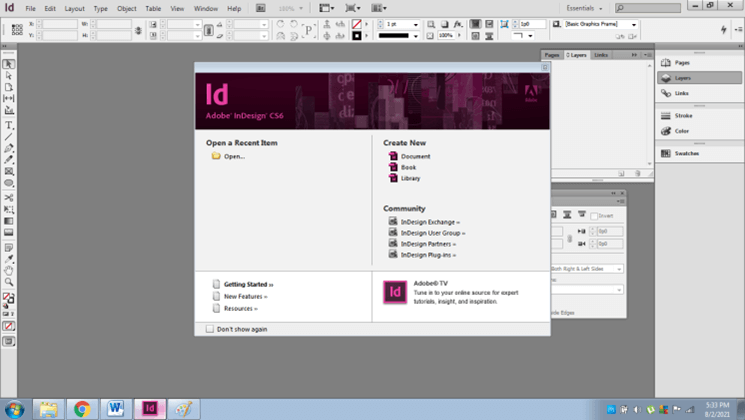Select the Direct Selection tool
The width and height of the screenshot is (745, 420).
click(9, 76)
